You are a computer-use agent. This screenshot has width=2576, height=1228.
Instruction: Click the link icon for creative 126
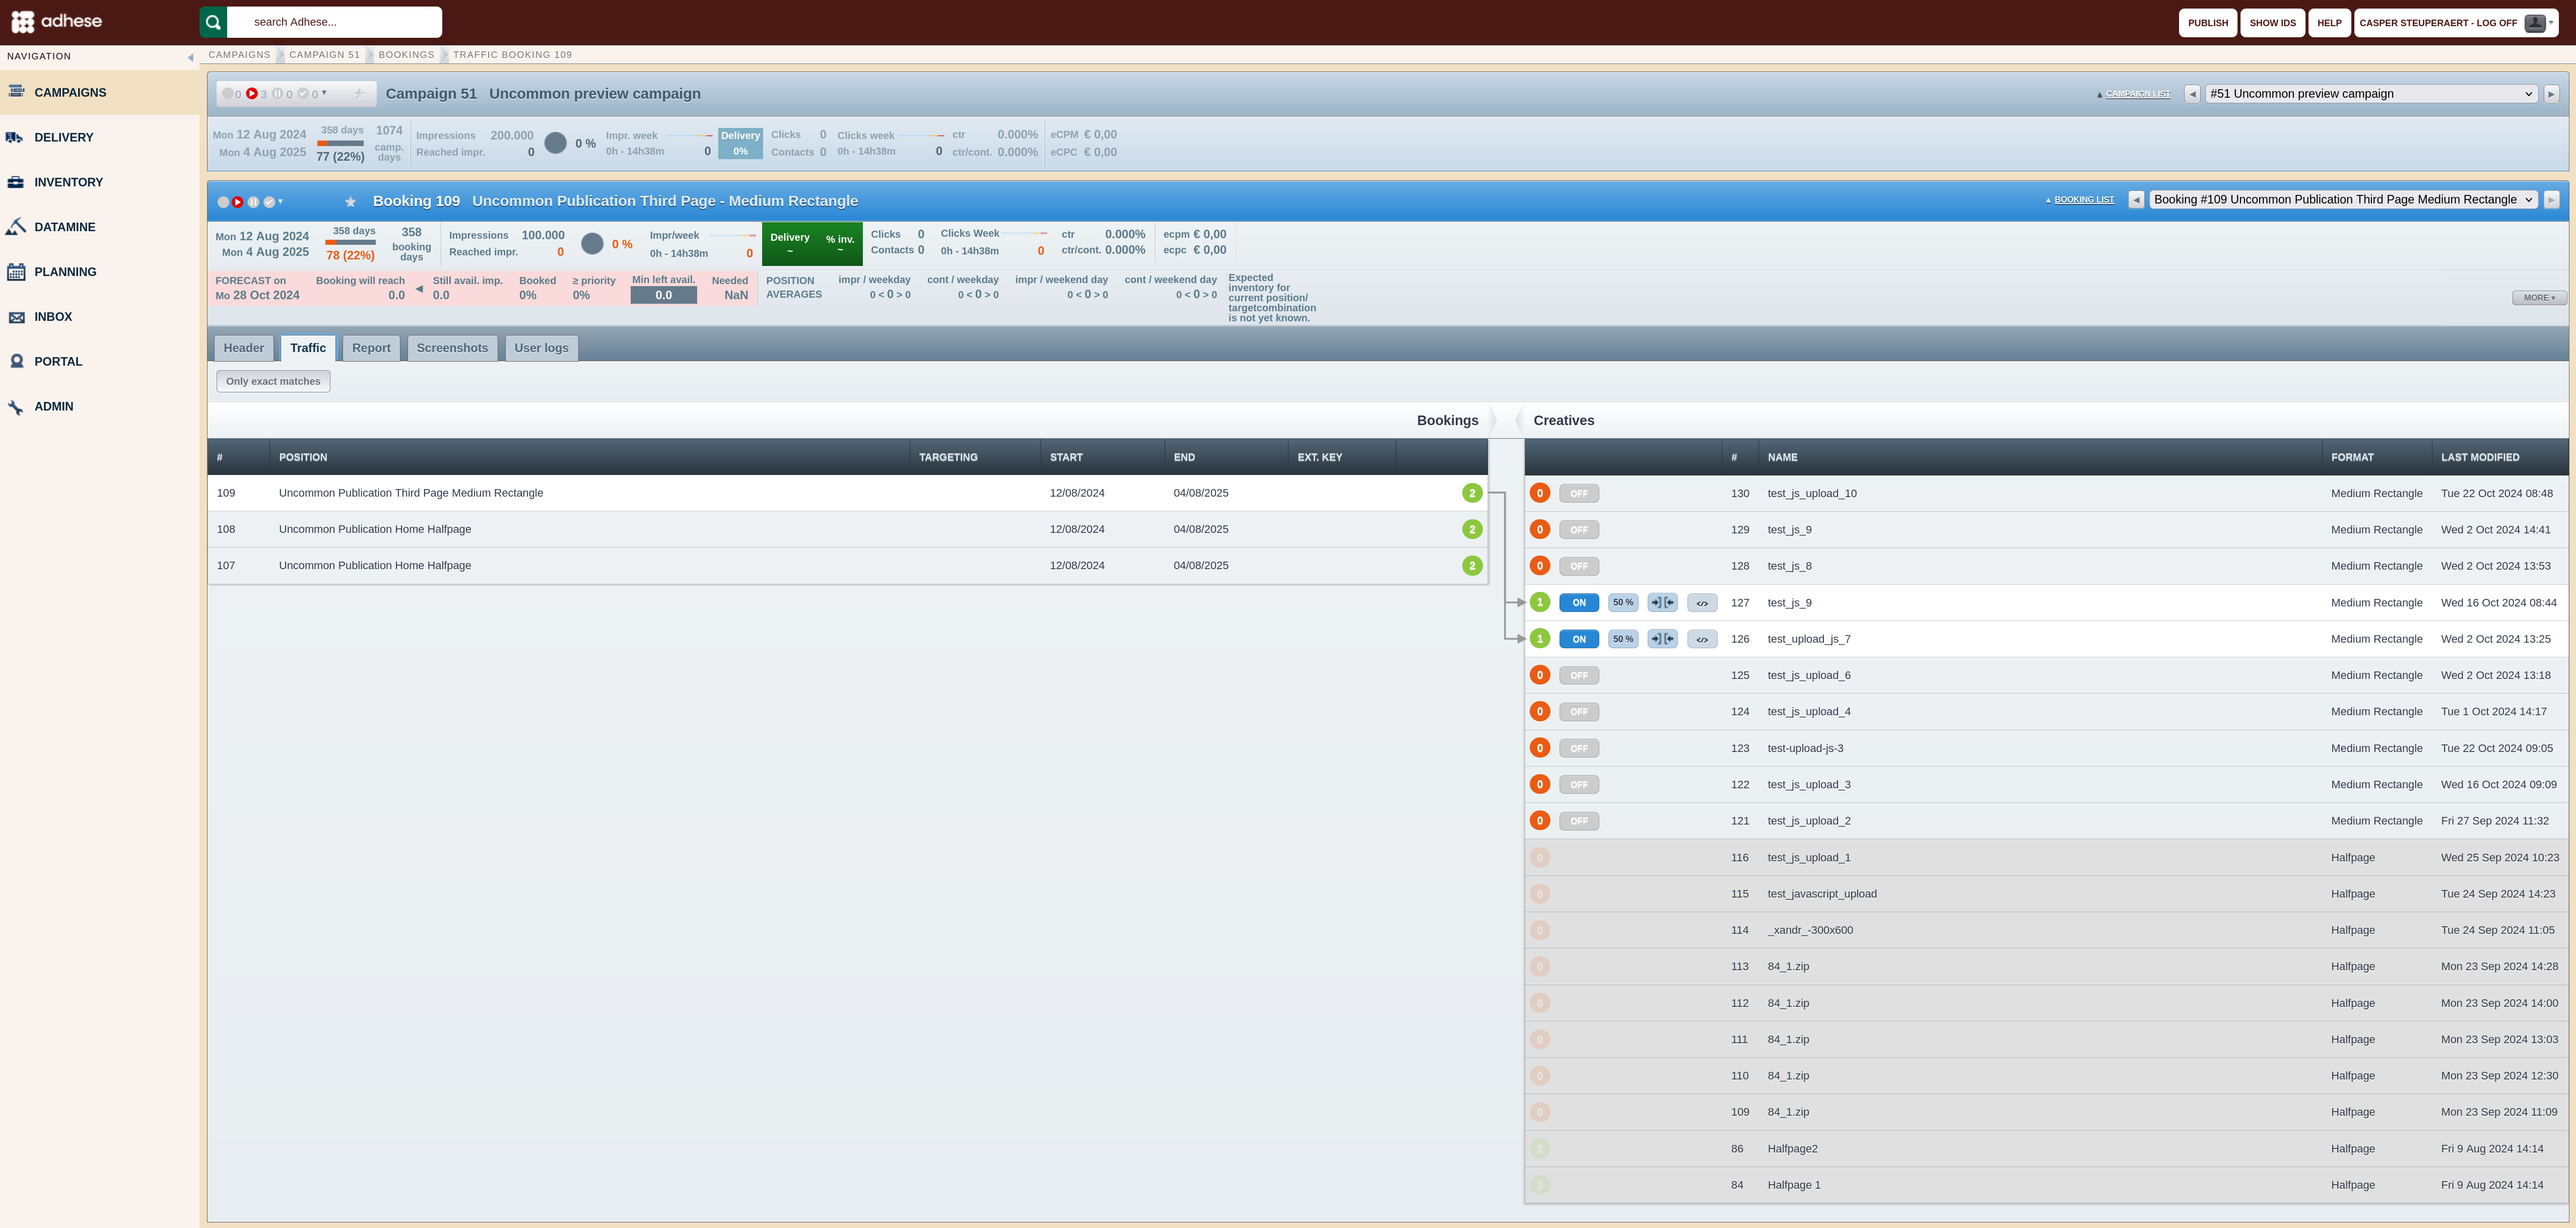(x=1662, y=639)
